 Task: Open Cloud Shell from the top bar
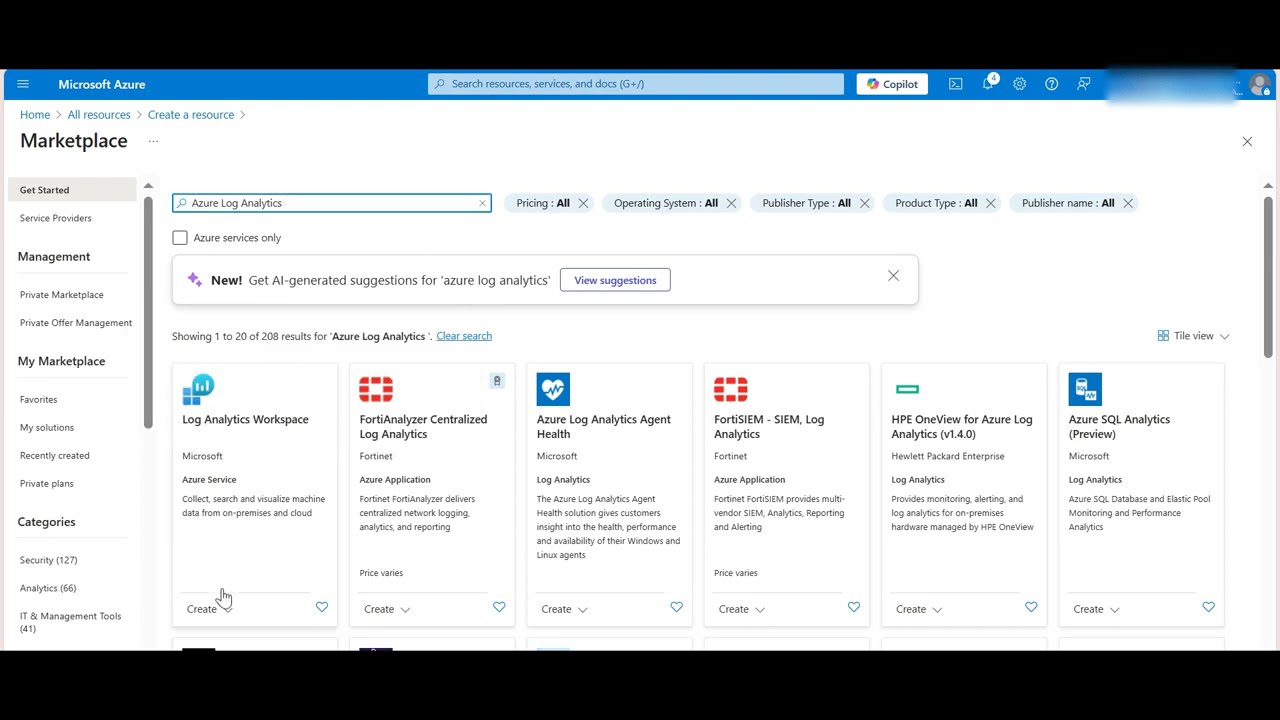click(x=956, y=84)
